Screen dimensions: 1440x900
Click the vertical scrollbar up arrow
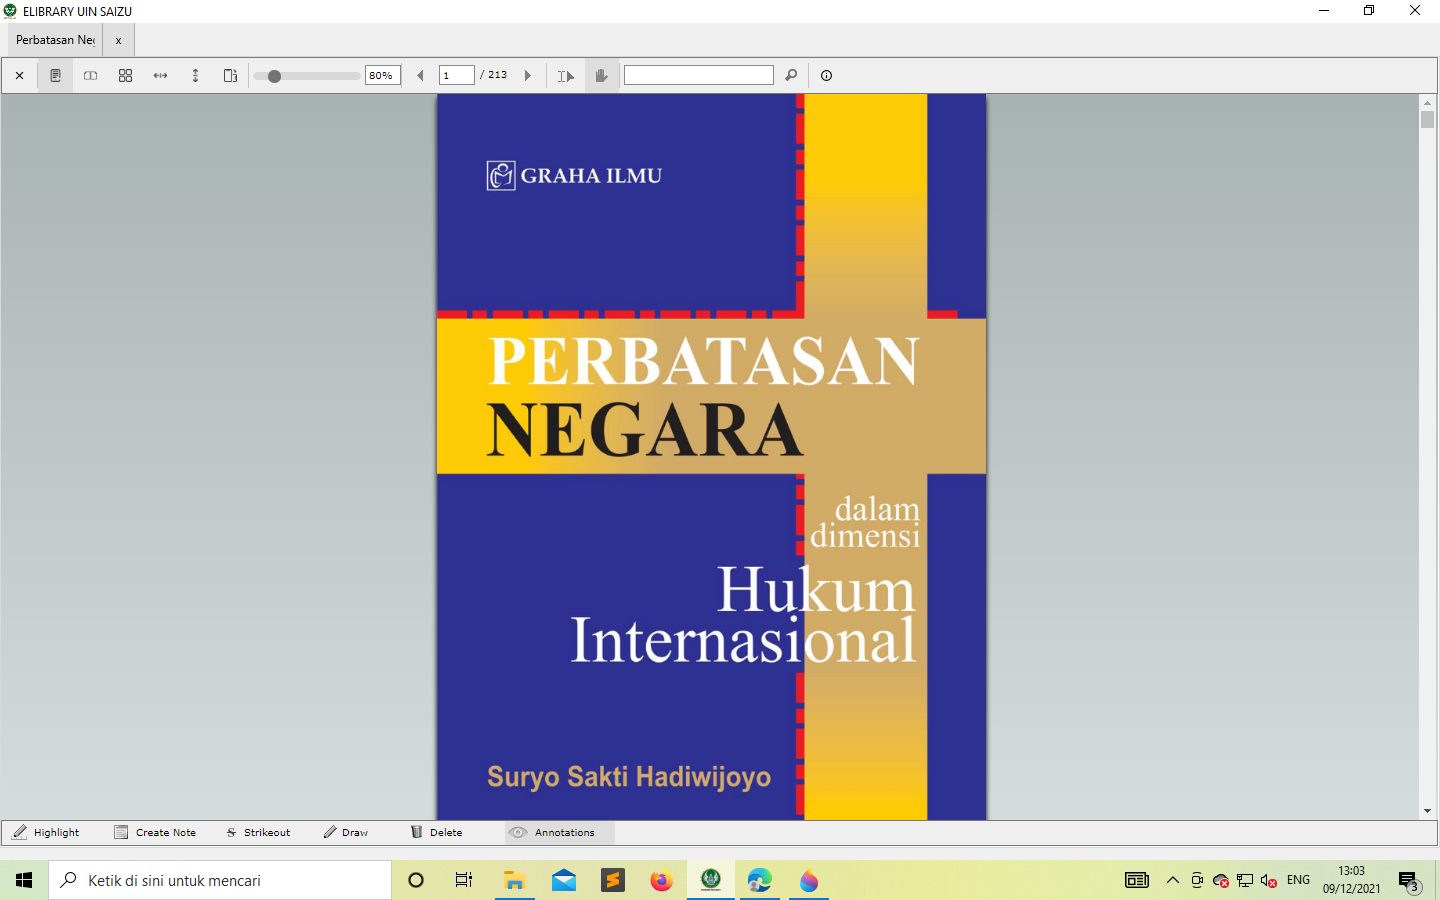(x=1427, y=102)
